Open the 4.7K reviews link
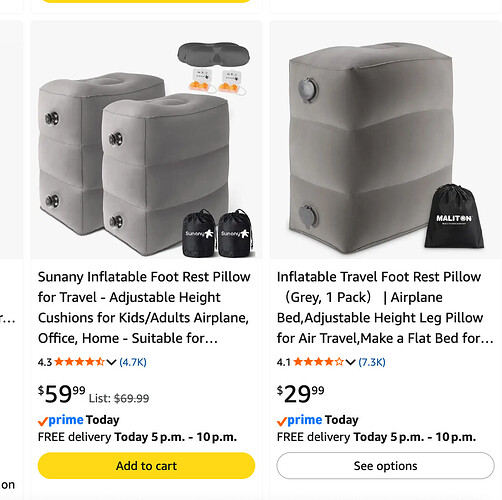Viewport: 502px width, 500px height. pos(133,362)
